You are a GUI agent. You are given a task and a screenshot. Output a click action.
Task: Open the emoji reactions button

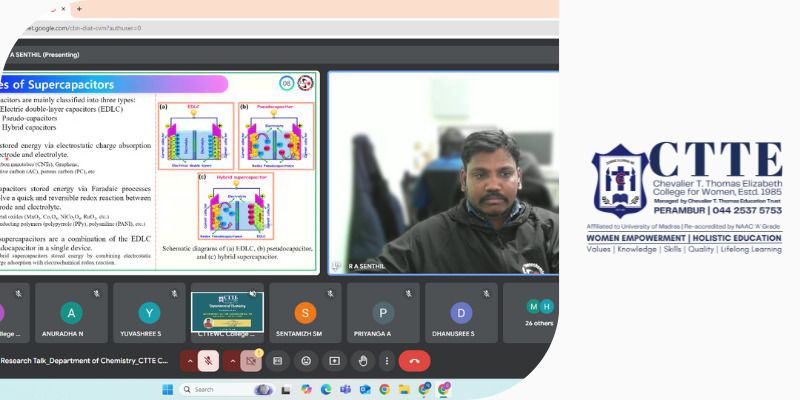click(x=306, y=361)
